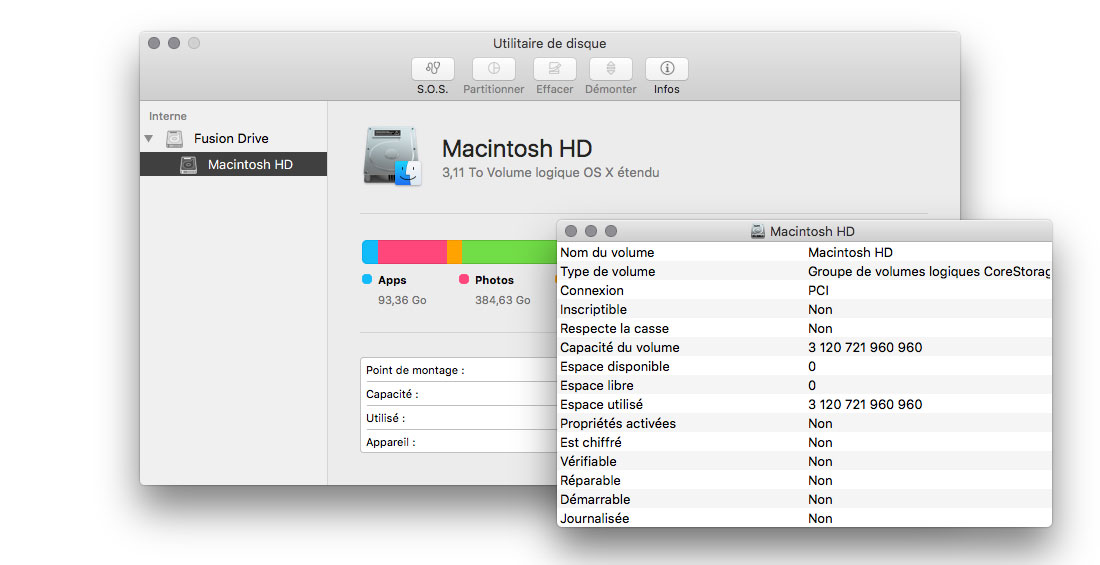Click the sidebar Macintosh HD volume icon
1100x565 pixels.
188,164
